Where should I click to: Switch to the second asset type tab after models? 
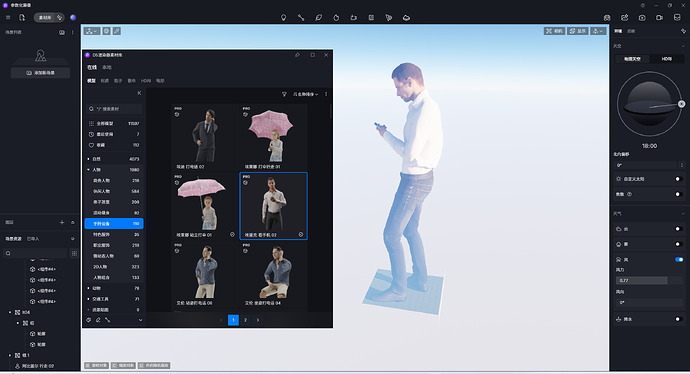[x=105, y=81]
